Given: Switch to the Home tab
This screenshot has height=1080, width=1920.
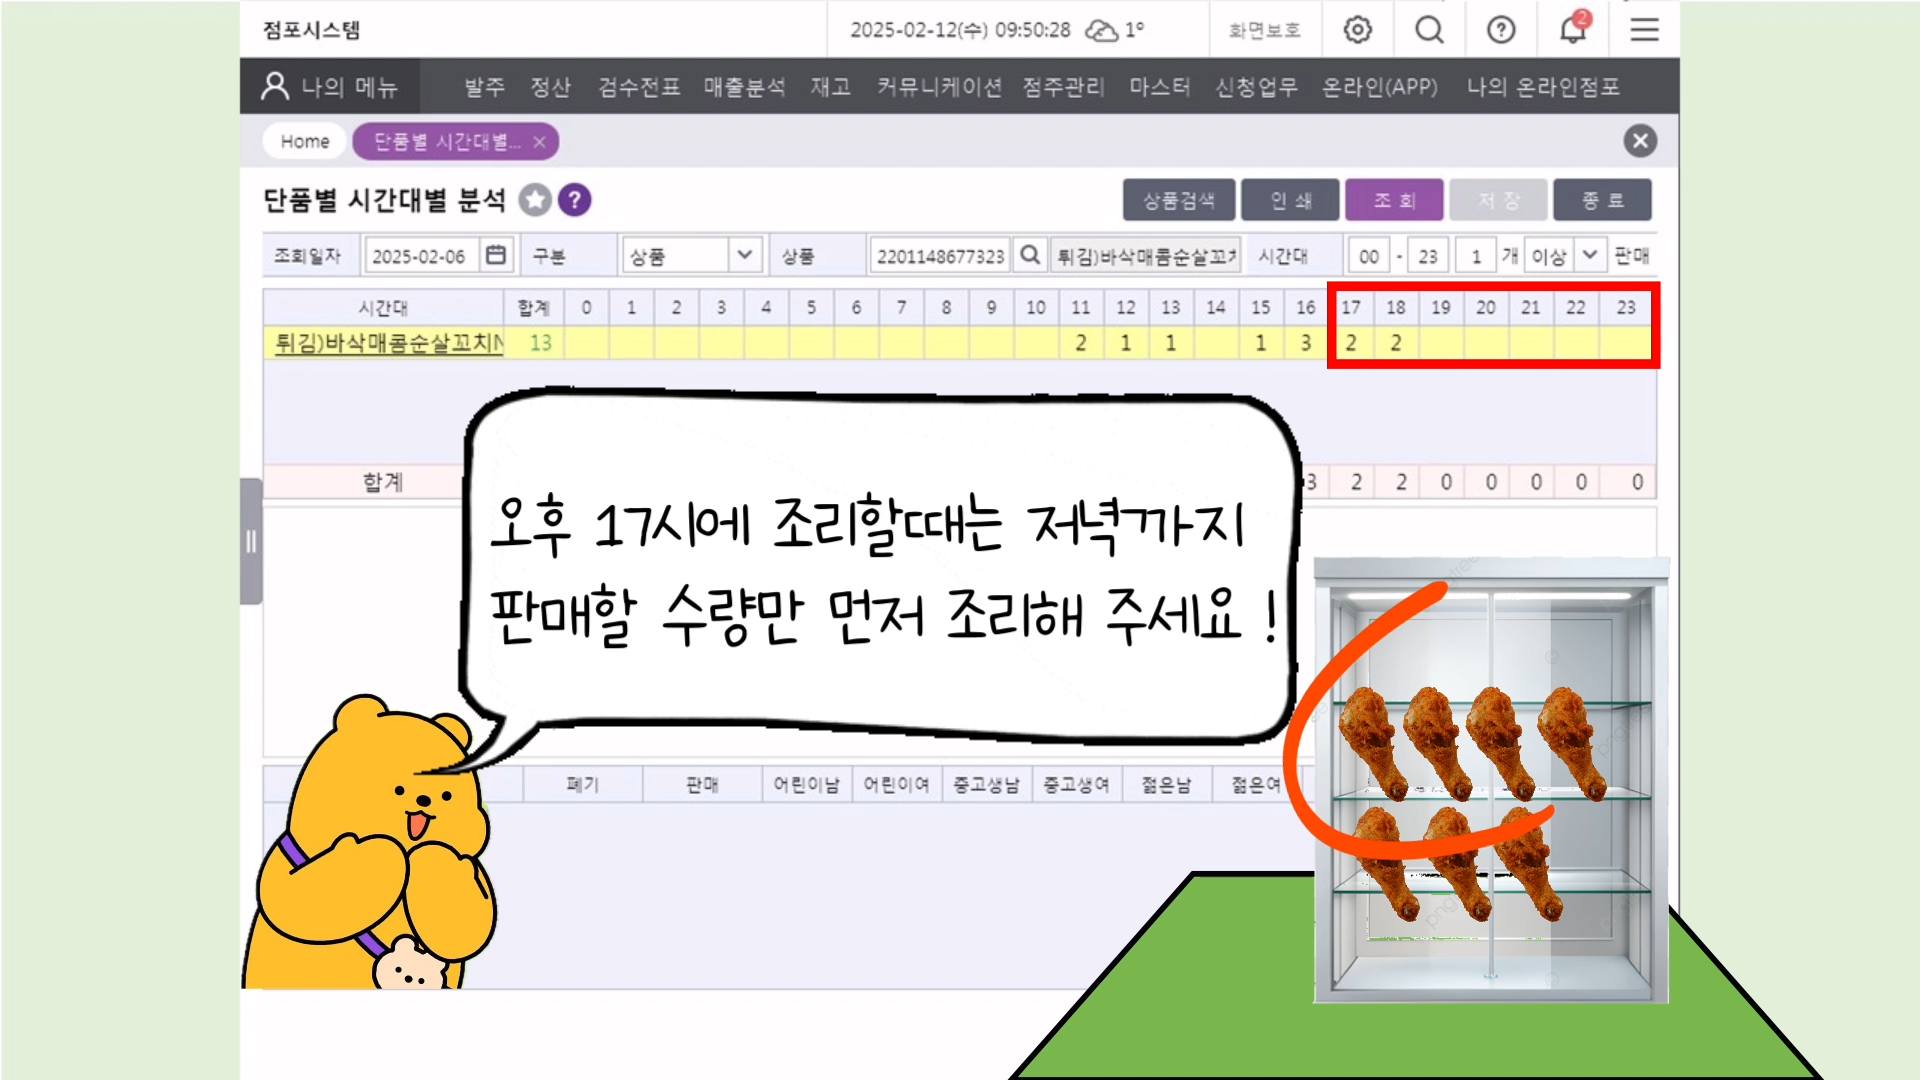Looking at the screenshot, I should click(x=305, y=141).
